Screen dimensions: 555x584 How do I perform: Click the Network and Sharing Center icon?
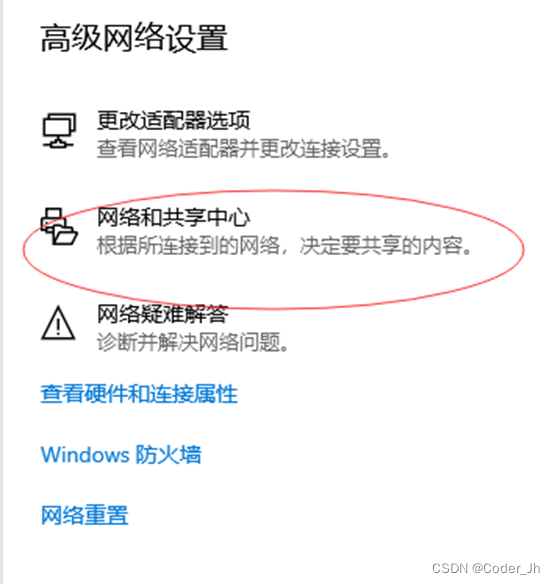59,226
